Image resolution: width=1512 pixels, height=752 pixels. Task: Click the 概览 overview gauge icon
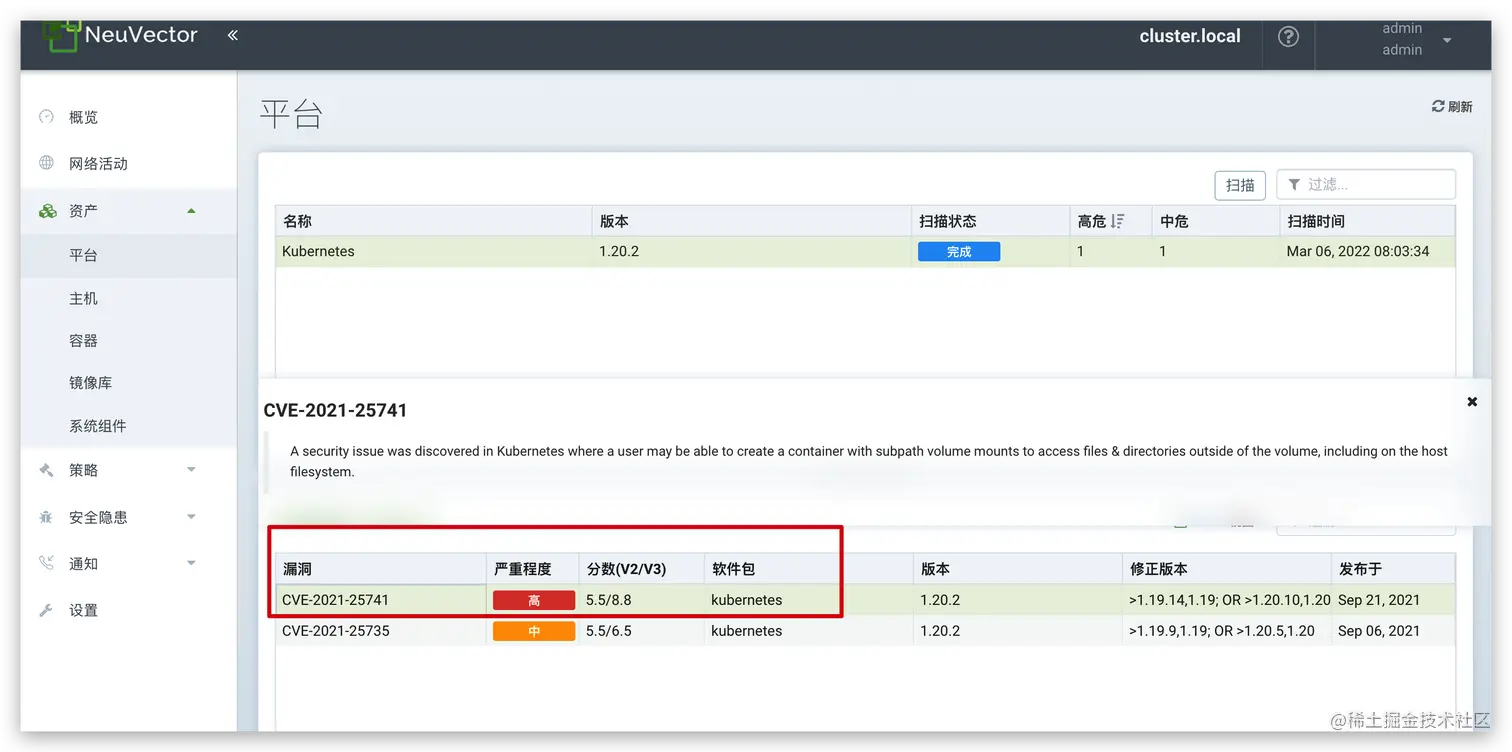[x=46, y=116]
